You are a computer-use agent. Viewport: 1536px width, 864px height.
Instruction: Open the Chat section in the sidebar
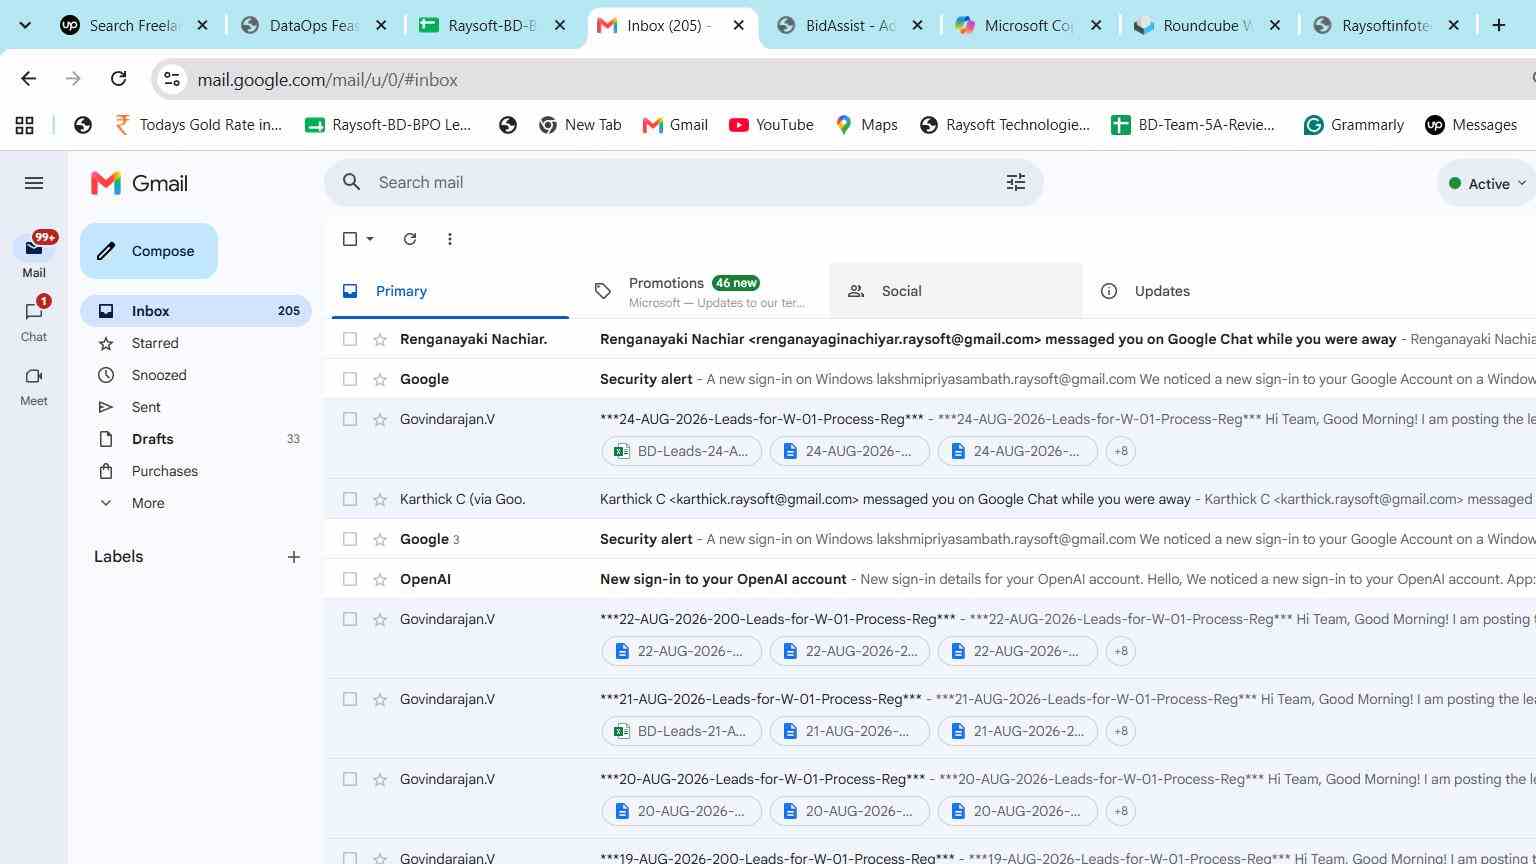tap(34, 322)
